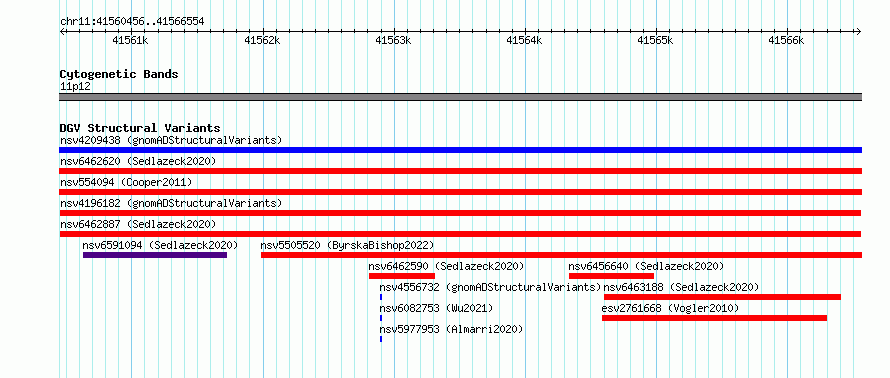Screen dimensions: 890x378
Task: Open variant label nsv554094 (Cooper2011)
Action: pos(126,182)
